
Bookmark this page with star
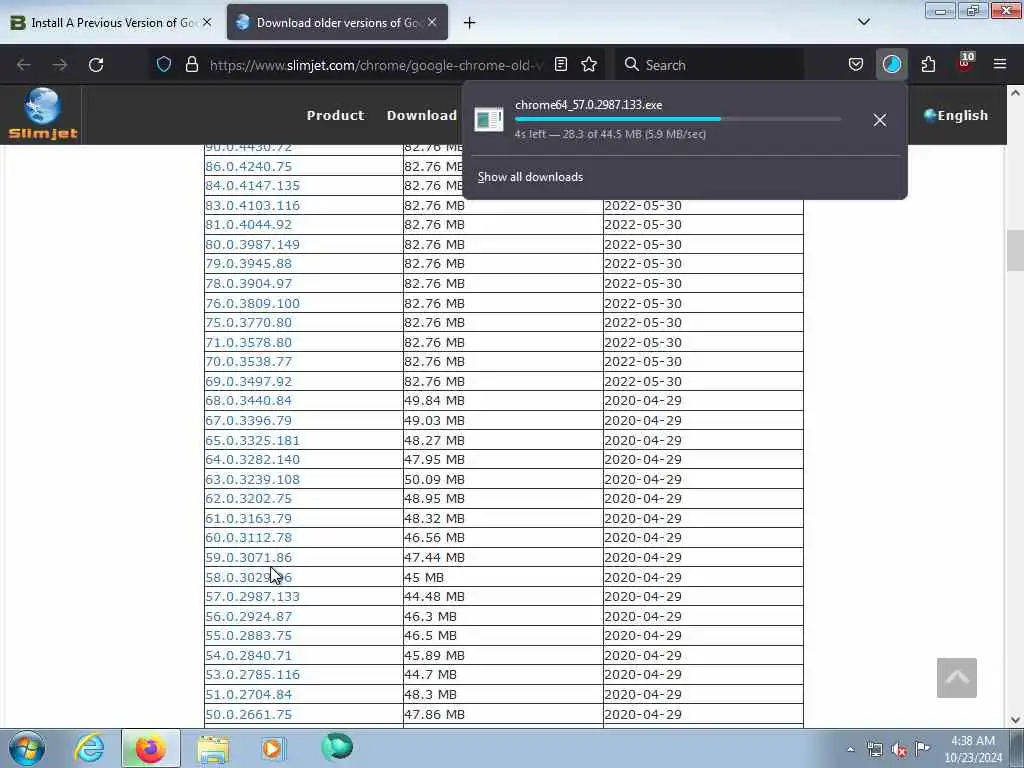click(x=589, y=64)
